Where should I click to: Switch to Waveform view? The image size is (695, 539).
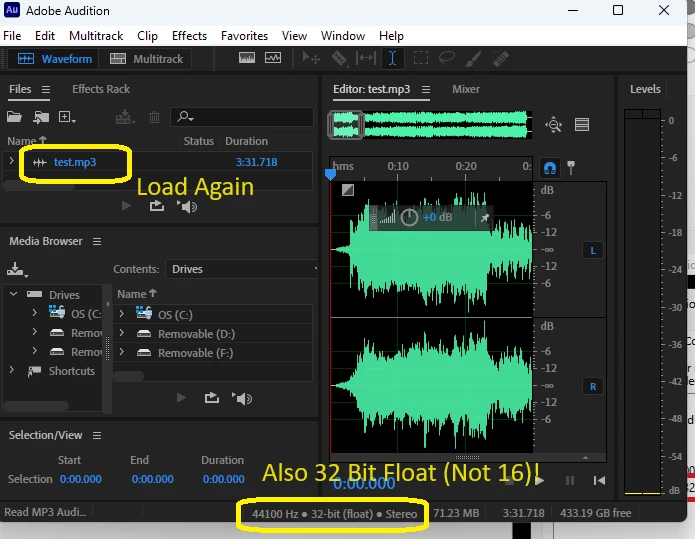pyautogui.click(x=54, y=59)
